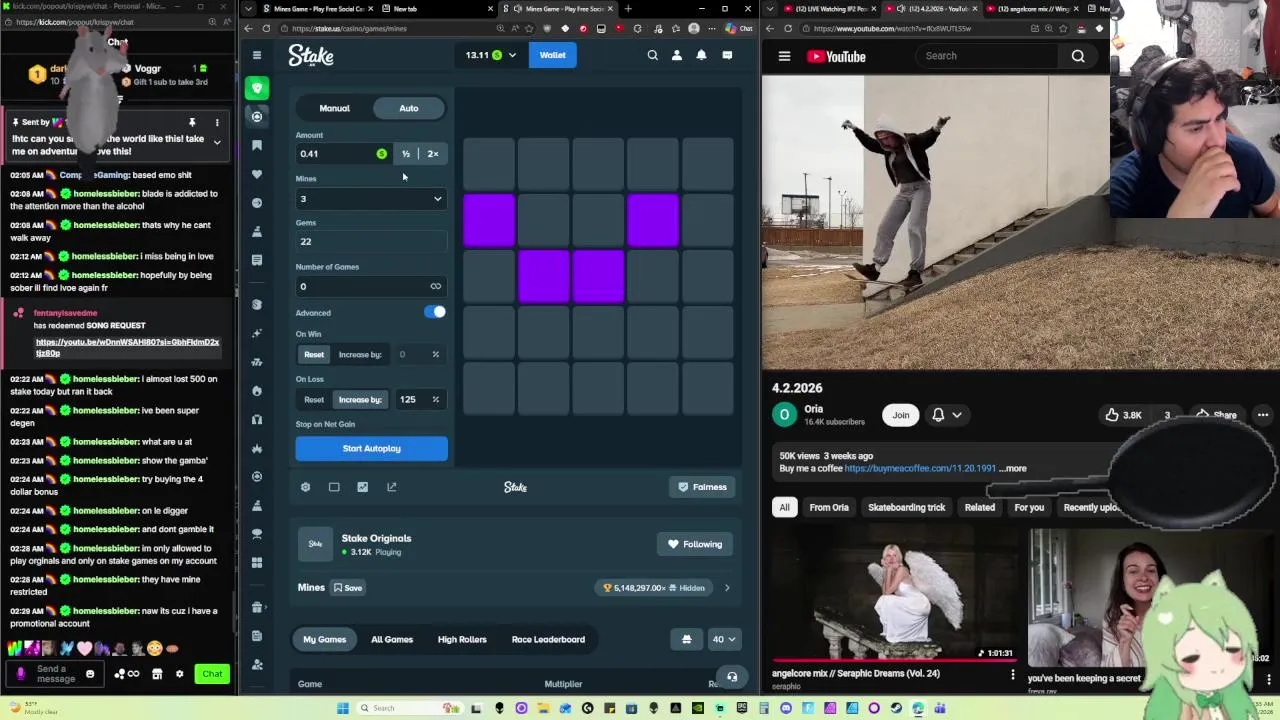Select On Loss Reset option
This screenshot has height=720, width=1280.
click(314, 399)
